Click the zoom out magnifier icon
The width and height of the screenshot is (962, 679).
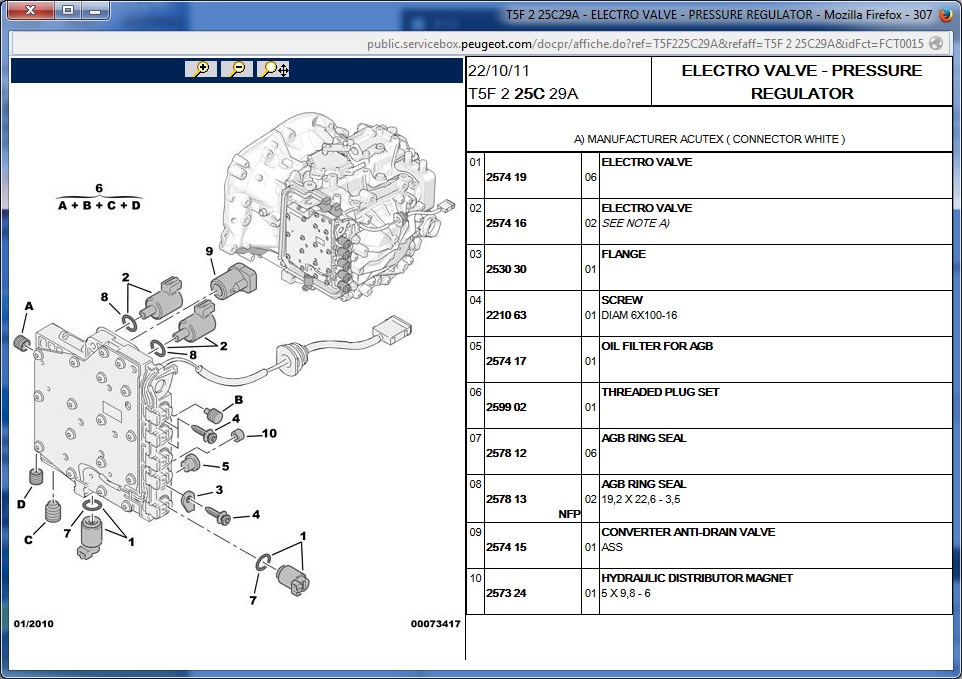tap(237, 69)
